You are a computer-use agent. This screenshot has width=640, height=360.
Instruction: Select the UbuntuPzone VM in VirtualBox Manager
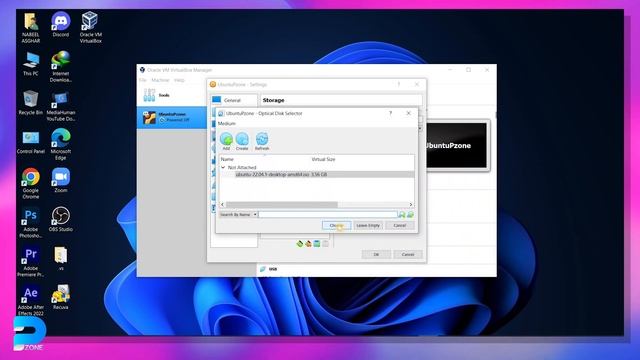[172, 118]
